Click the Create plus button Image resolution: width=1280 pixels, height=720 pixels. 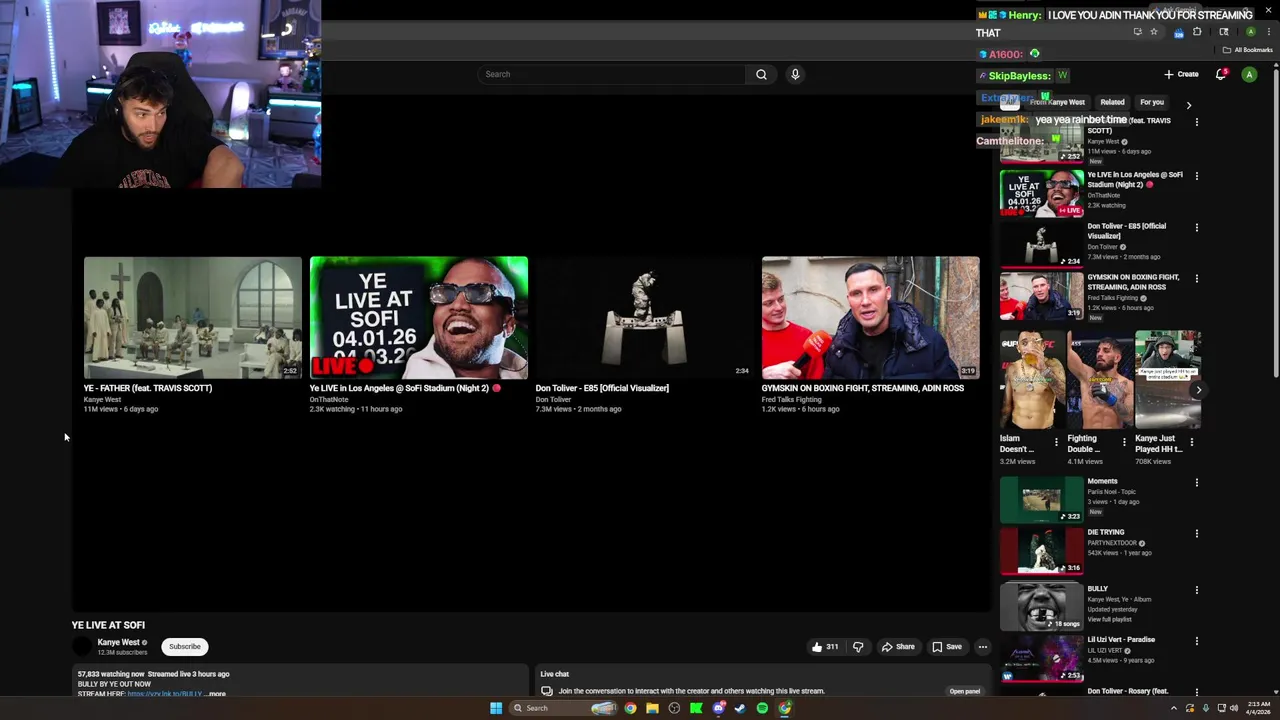(x=1181, y=74)
